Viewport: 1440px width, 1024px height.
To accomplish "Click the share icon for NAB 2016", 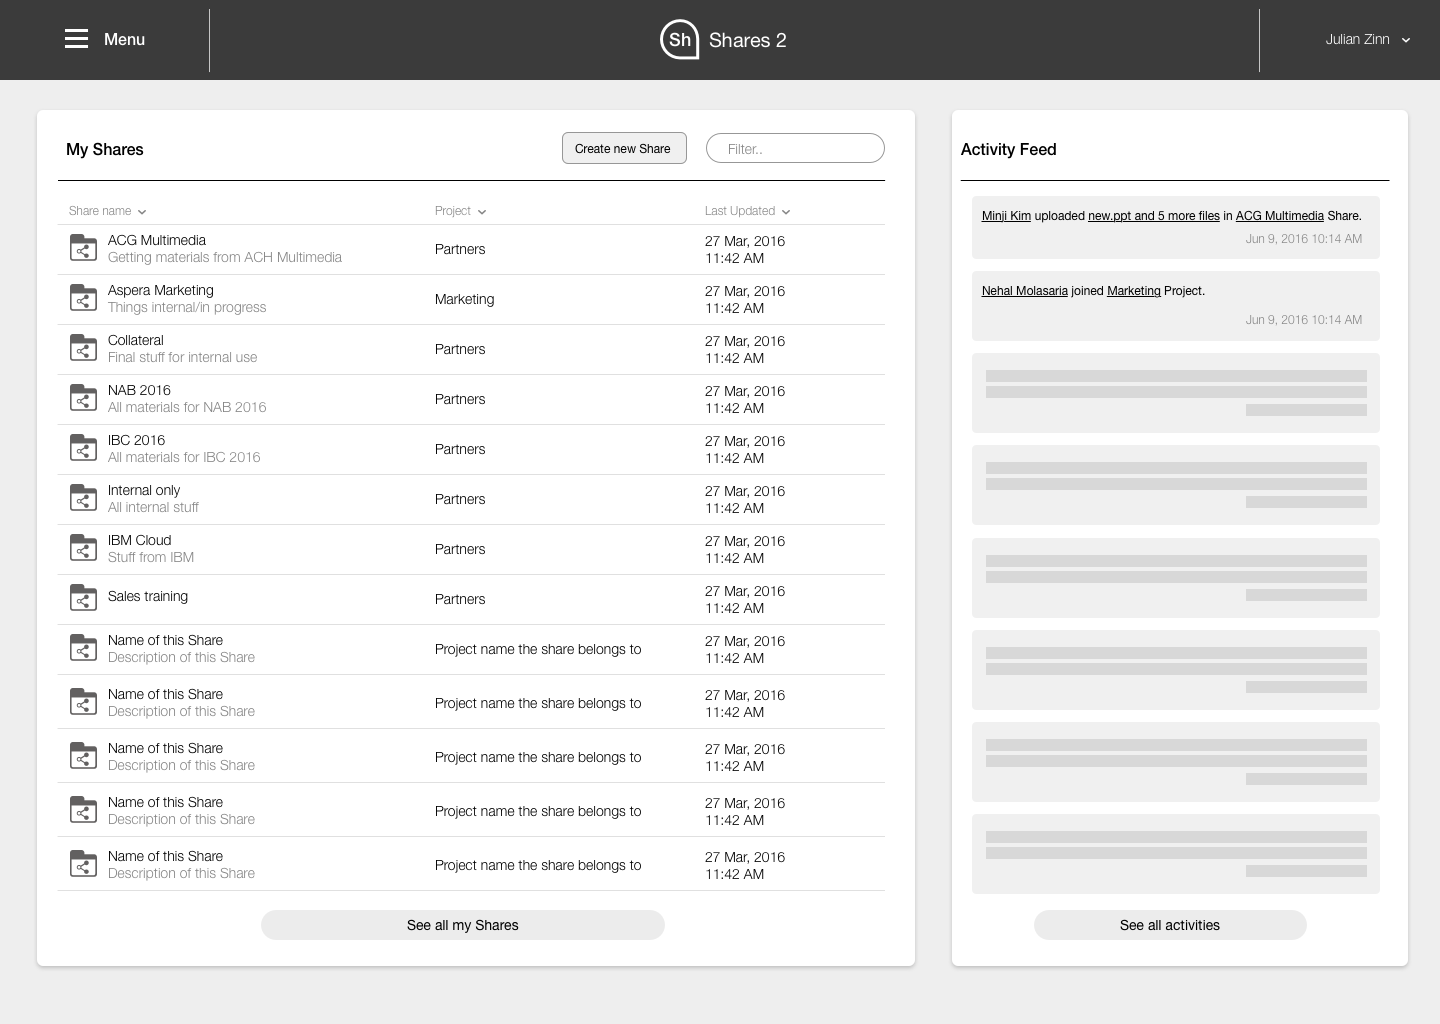I will 83,398.
